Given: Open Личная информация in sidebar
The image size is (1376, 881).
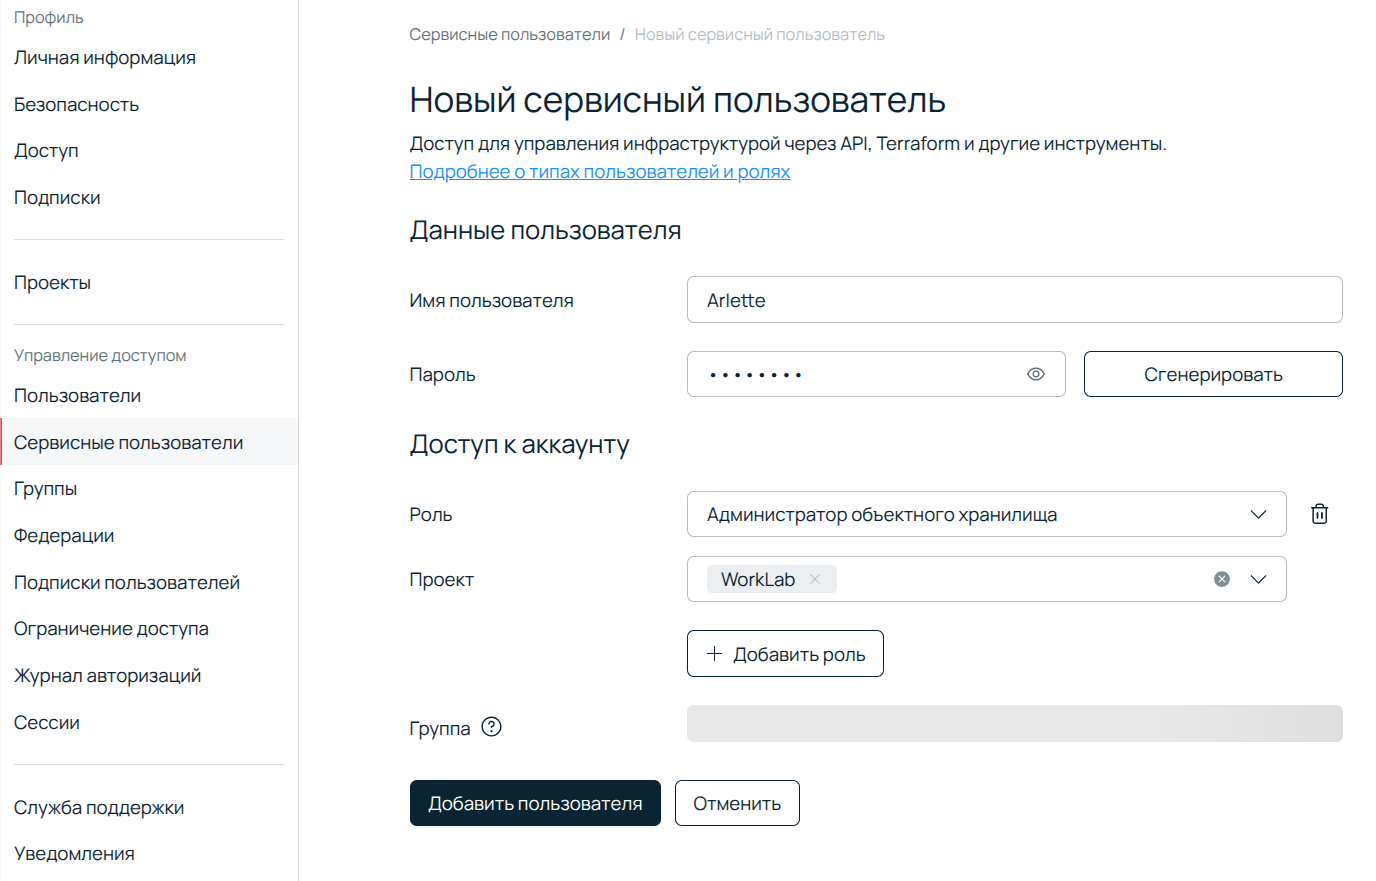Looking at the screenshot, I should click(105, 58).
